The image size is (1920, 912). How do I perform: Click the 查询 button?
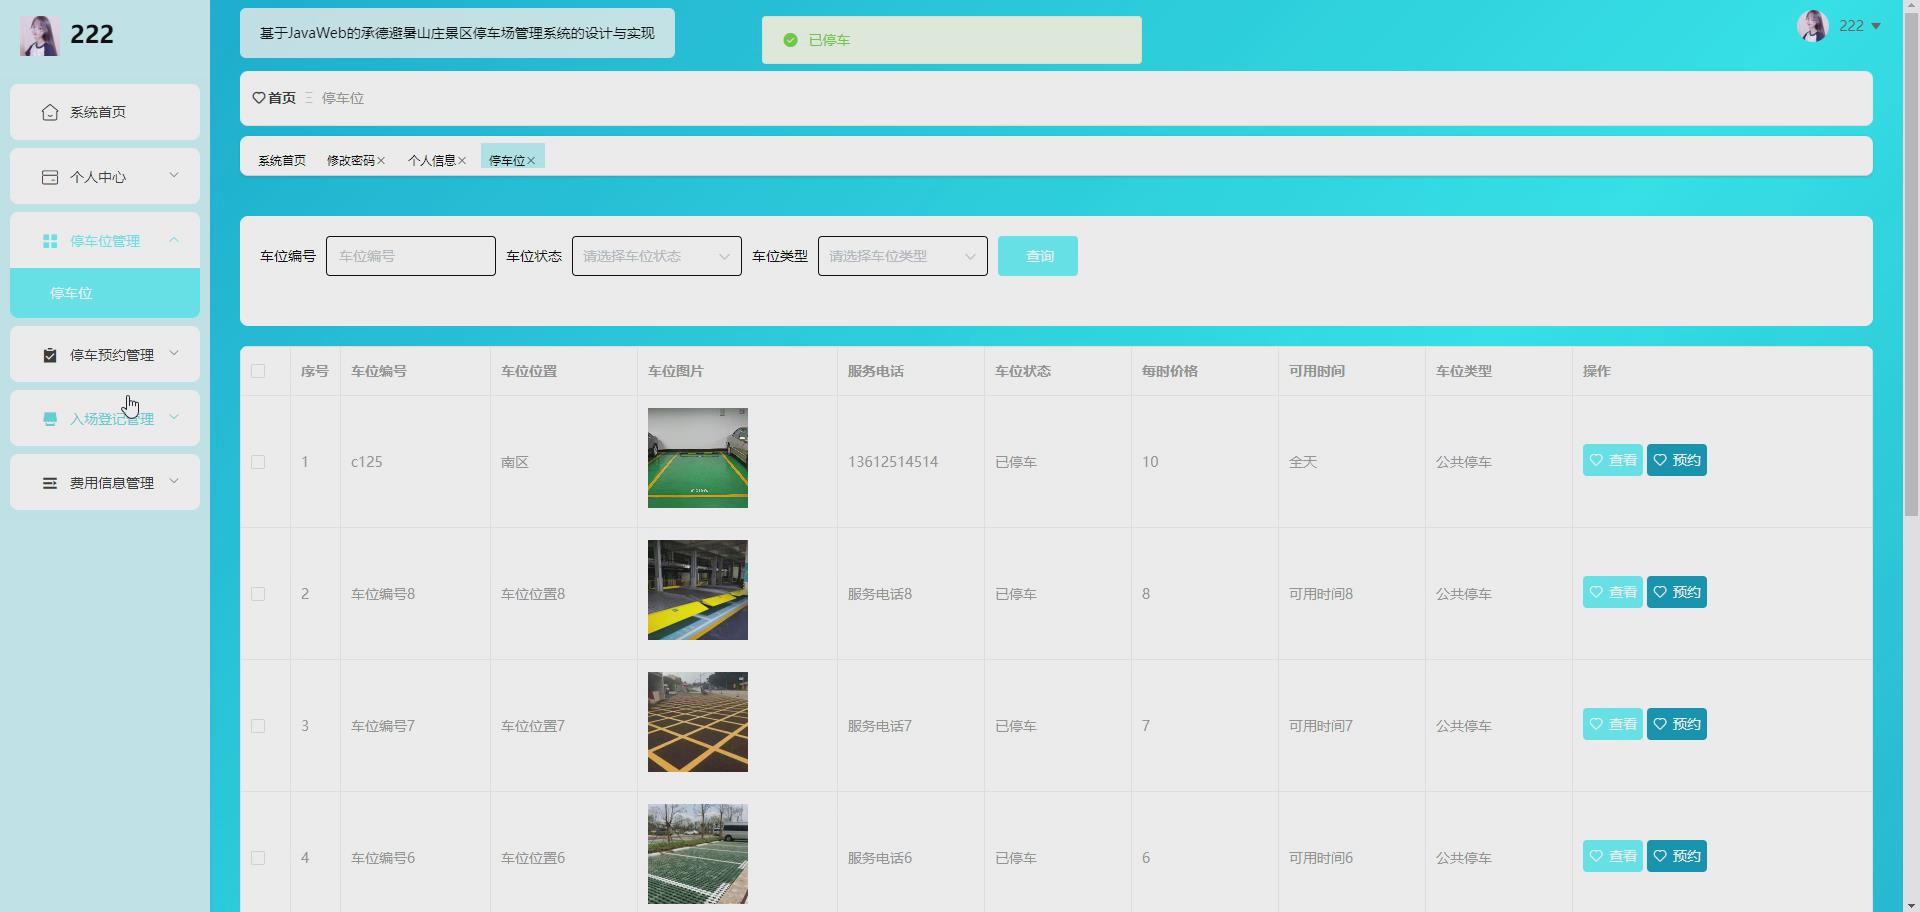click(x=1038, y=256)
